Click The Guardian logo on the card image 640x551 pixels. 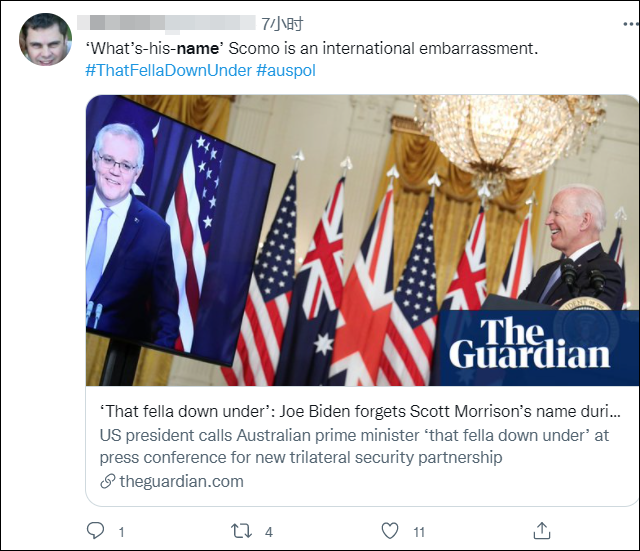[529, 344]
